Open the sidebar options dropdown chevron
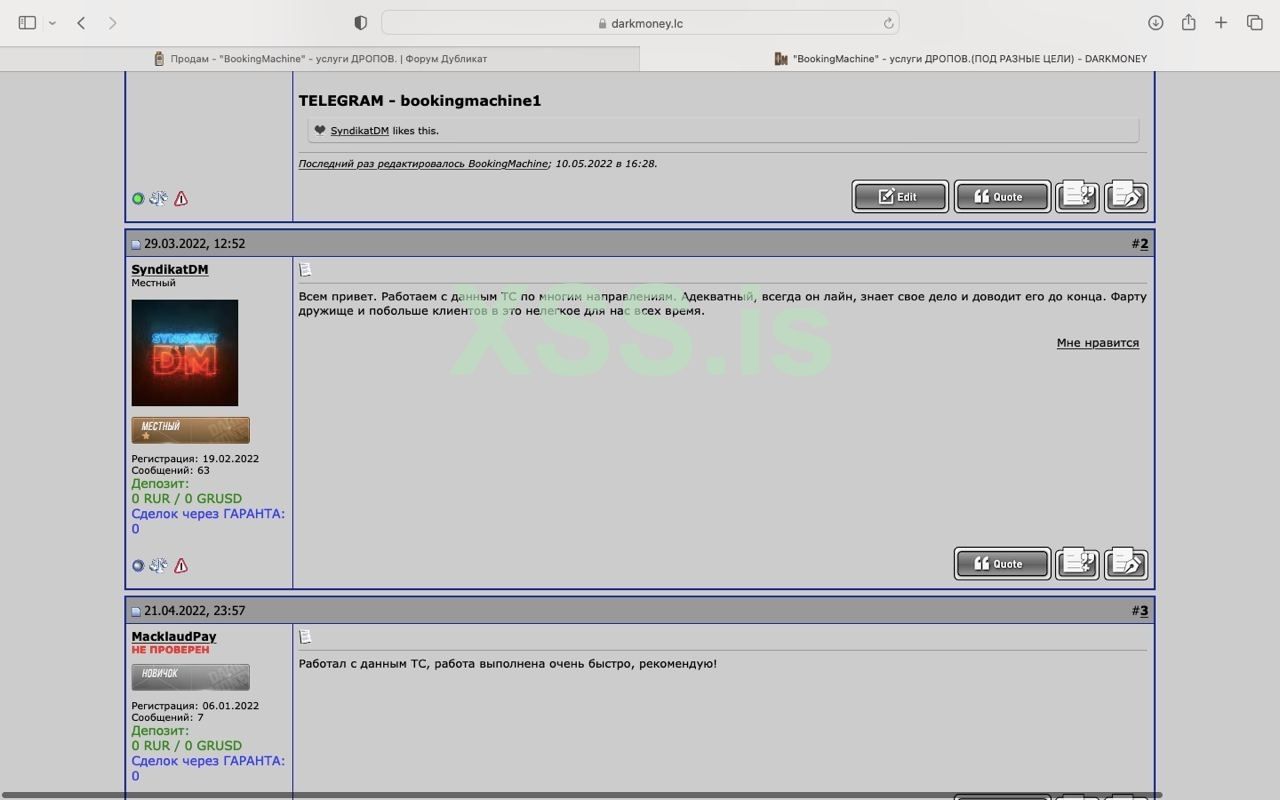Viewport: 1280px width, 800px height. click(52, 23)
